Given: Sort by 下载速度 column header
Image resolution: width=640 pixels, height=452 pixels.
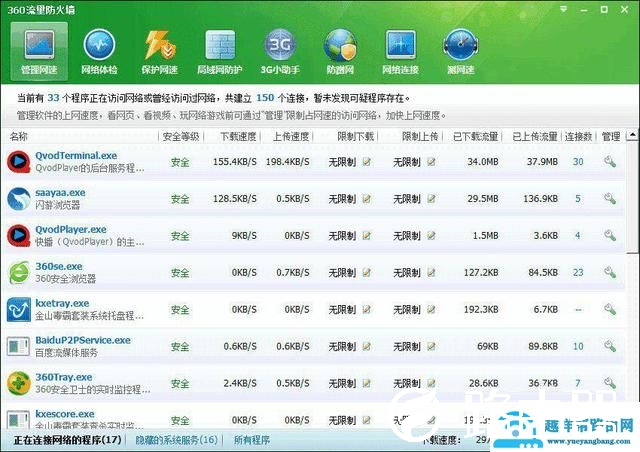Looking at the screenshot, I should pyautogui.click(x=238, y=136).
